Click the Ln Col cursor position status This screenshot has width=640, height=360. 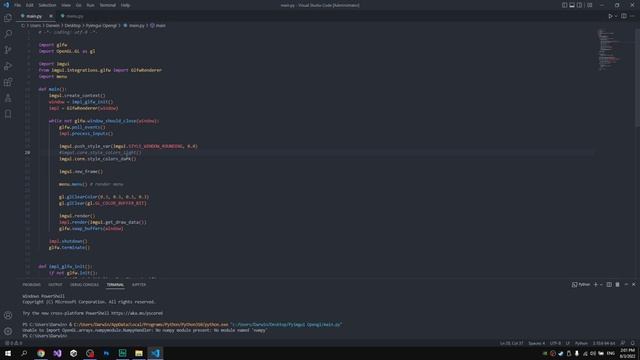511,343
